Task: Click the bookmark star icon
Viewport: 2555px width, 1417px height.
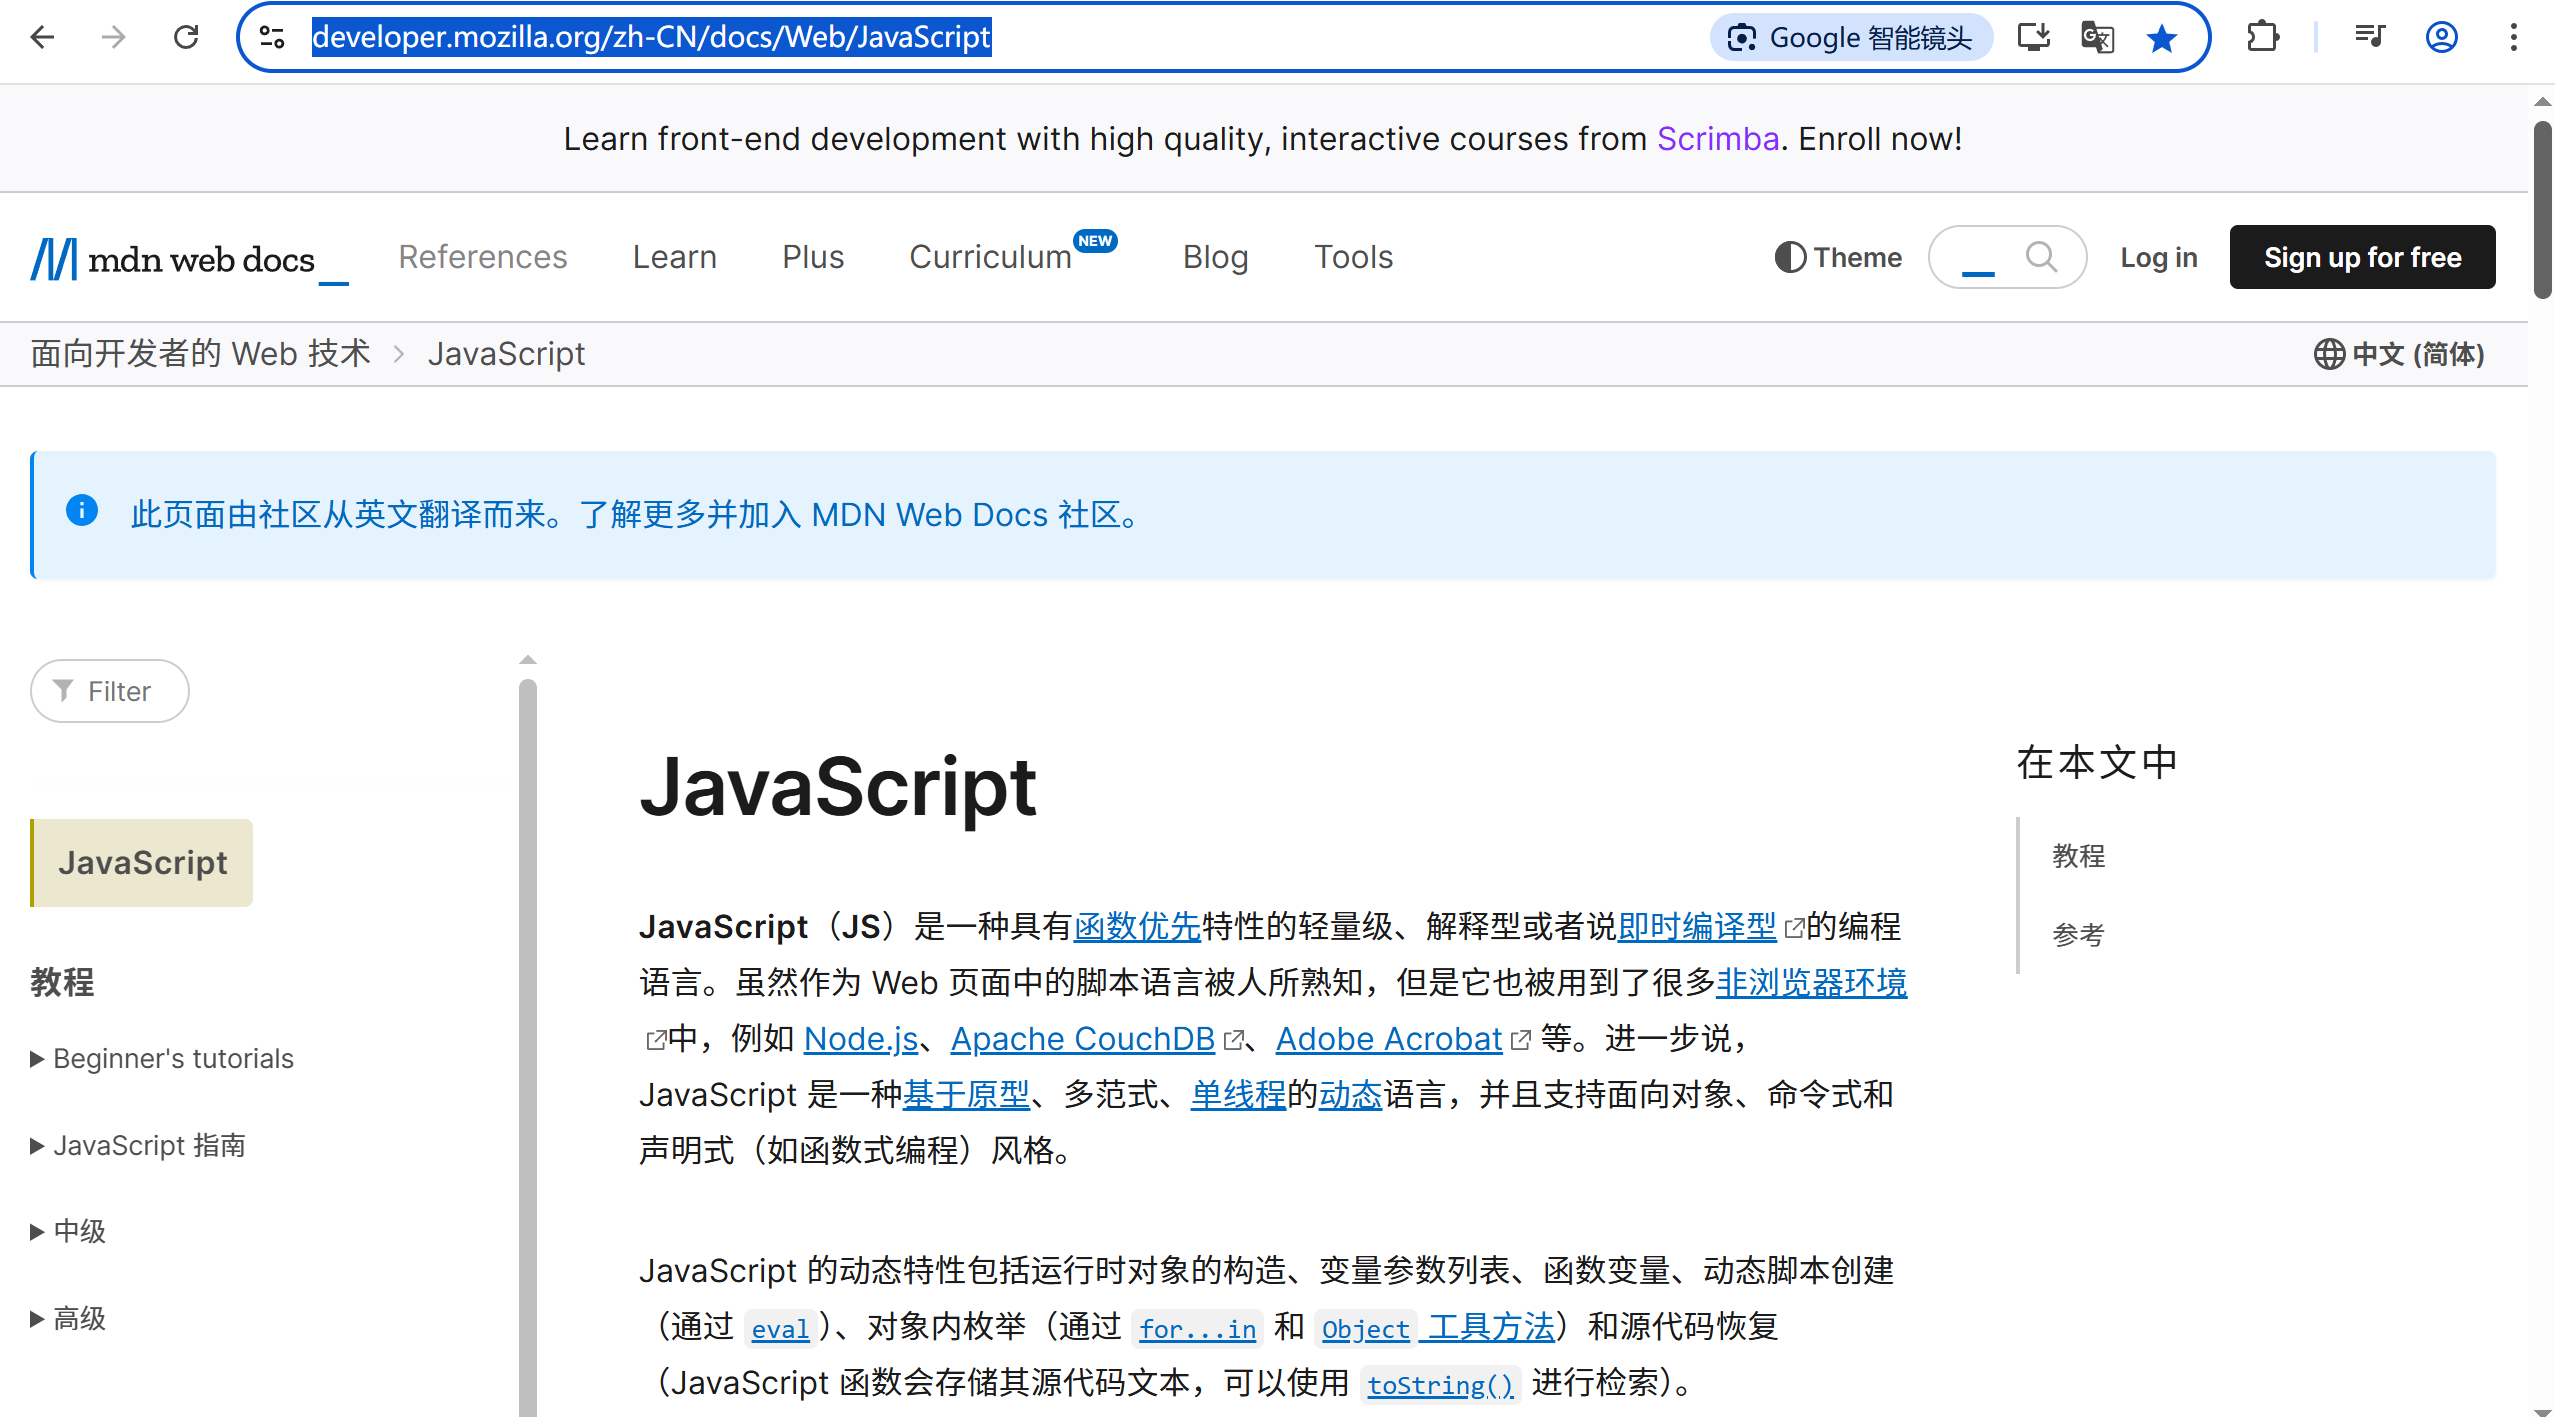Action: point(2161,38)
